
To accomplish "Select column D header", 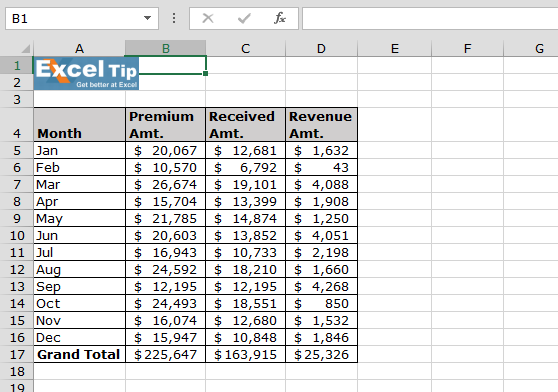I will (321, 48).
